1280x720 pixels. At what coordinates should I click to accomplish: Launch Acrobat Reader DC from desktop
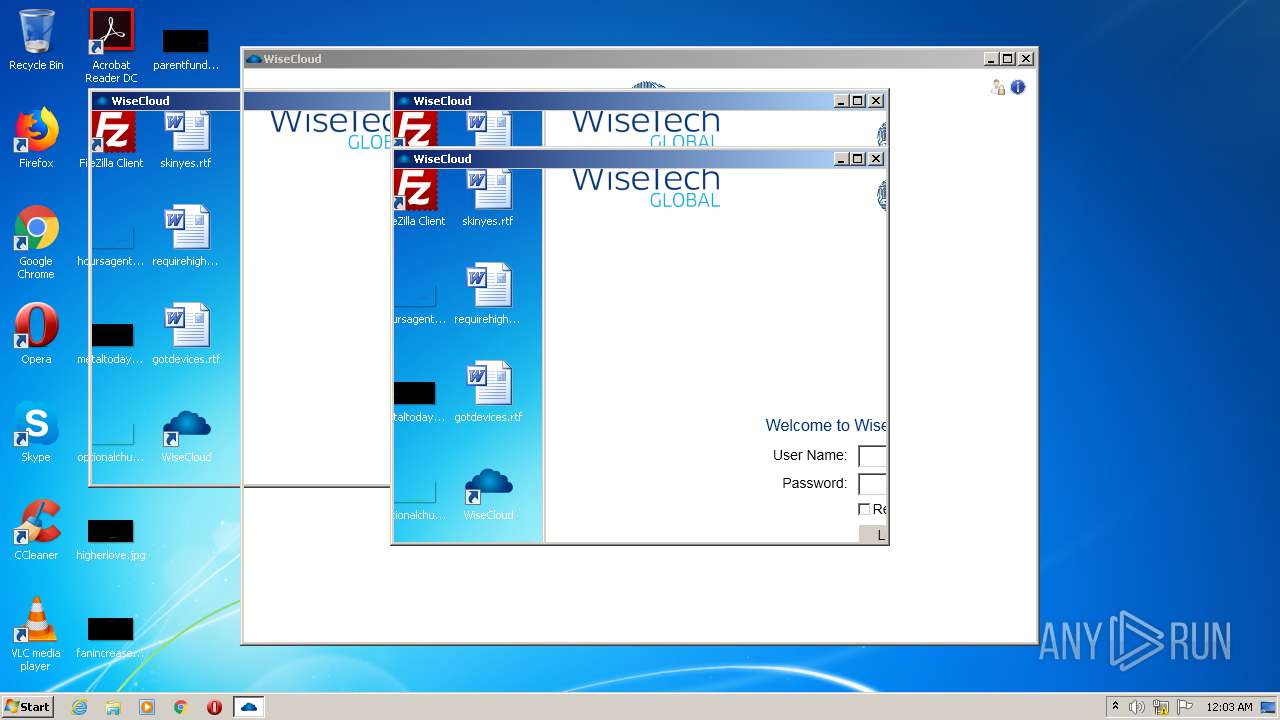(x=111, y=45)
